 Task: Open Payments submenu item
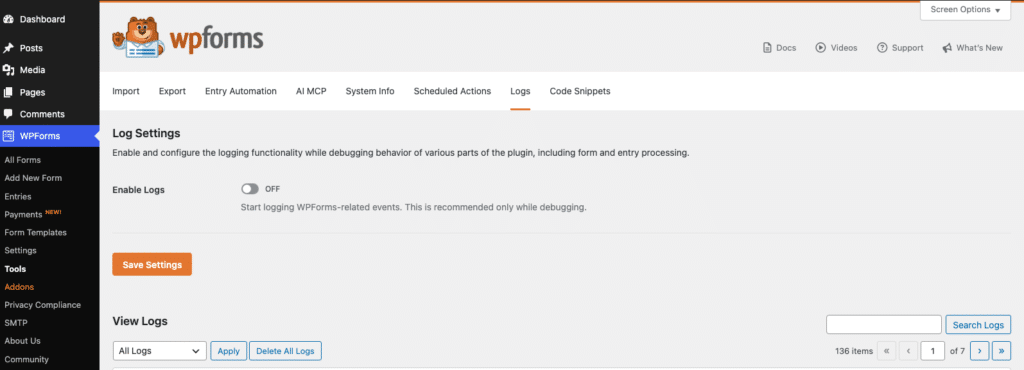click(24, 215)
